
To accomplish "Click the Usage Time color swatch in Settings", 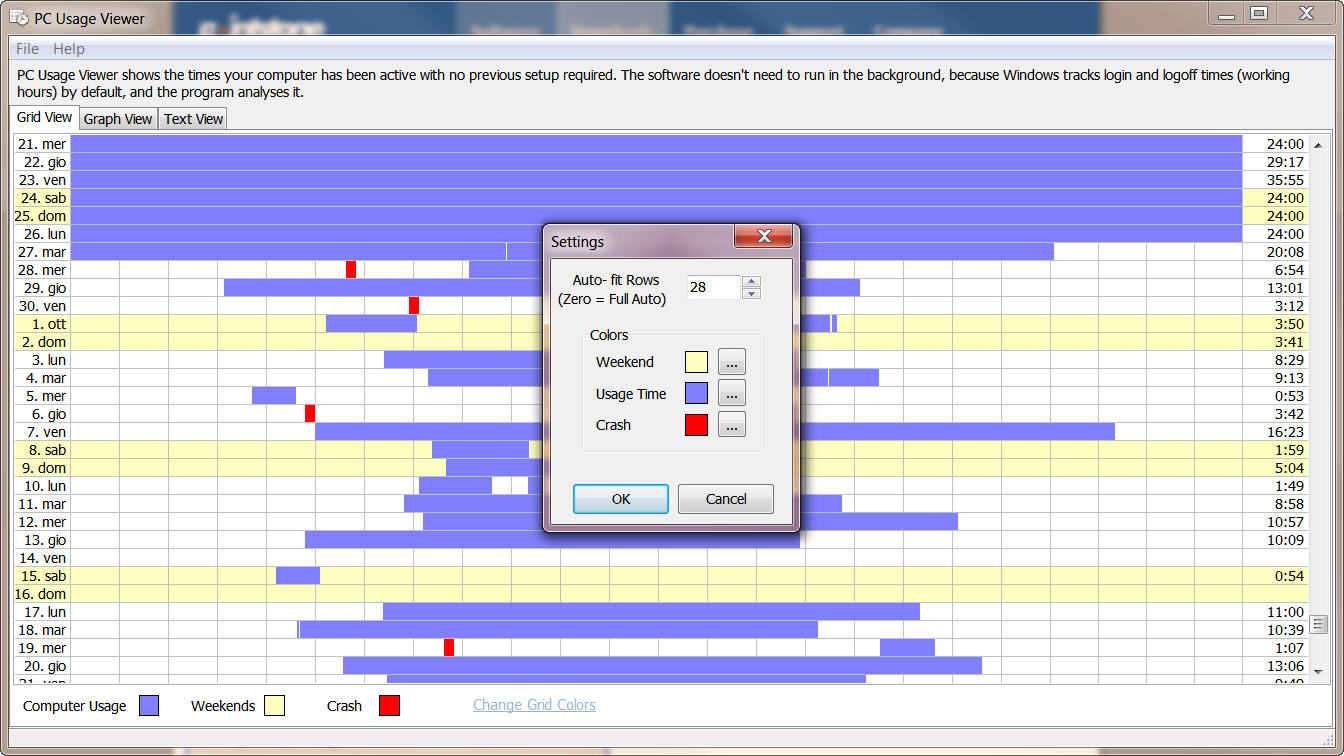I will (x=696, y=393).
